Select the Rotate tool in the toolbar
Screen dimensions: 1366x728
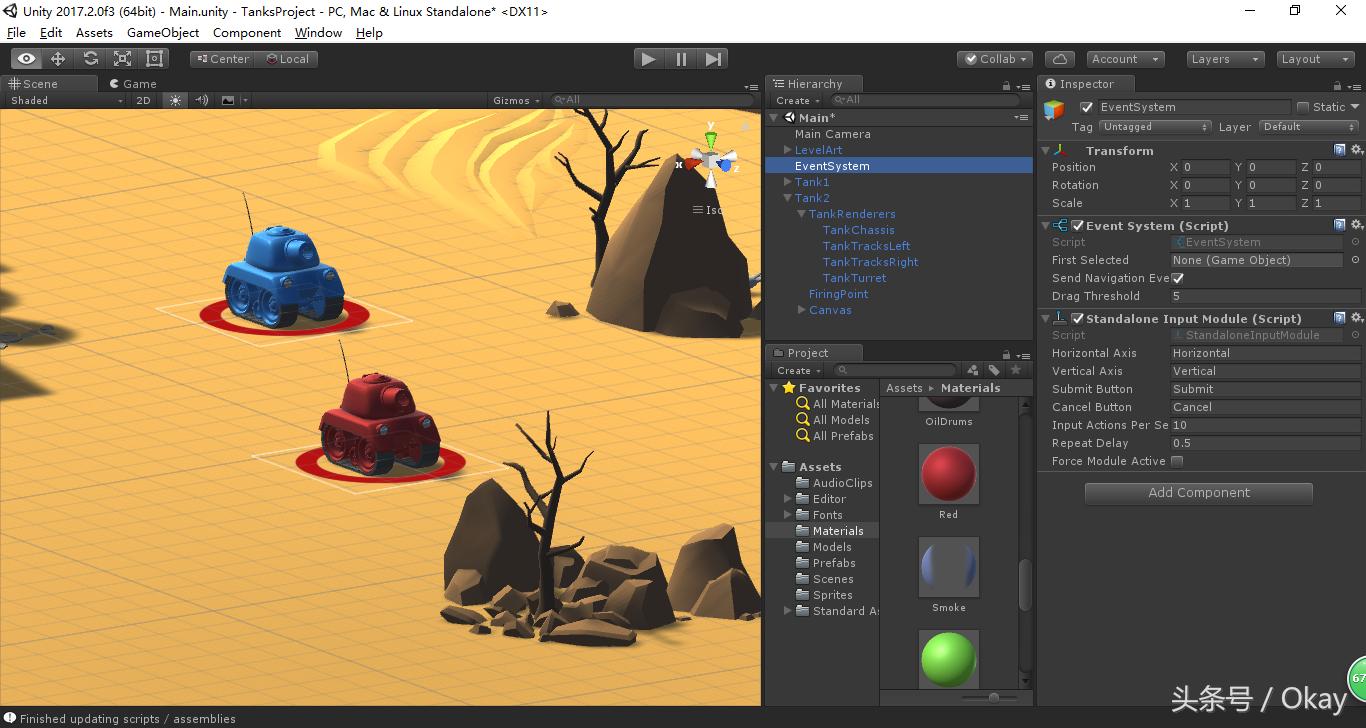click(91, 58)
